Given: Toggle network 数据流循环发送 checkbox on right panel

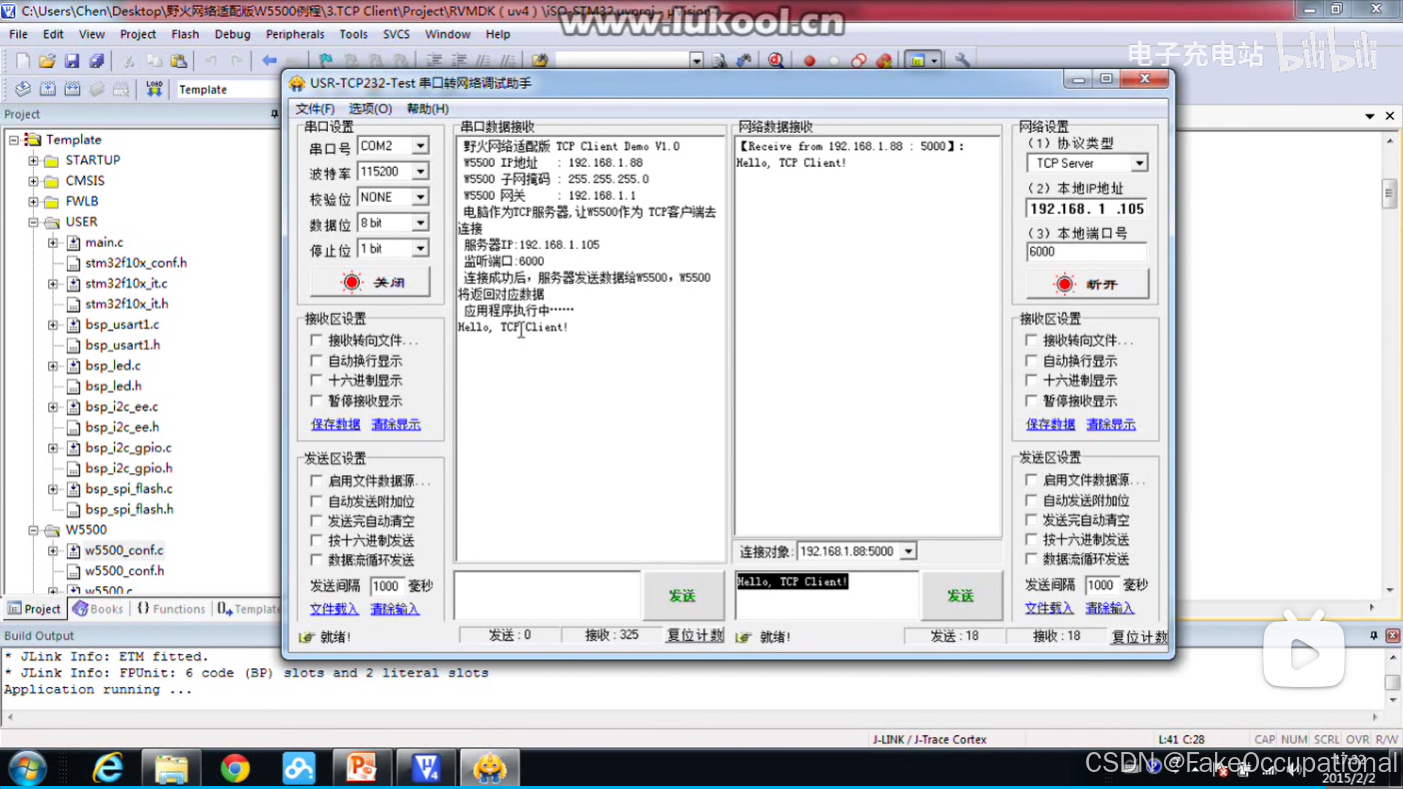Looking at the screenshot, I should pos(1032,559).
